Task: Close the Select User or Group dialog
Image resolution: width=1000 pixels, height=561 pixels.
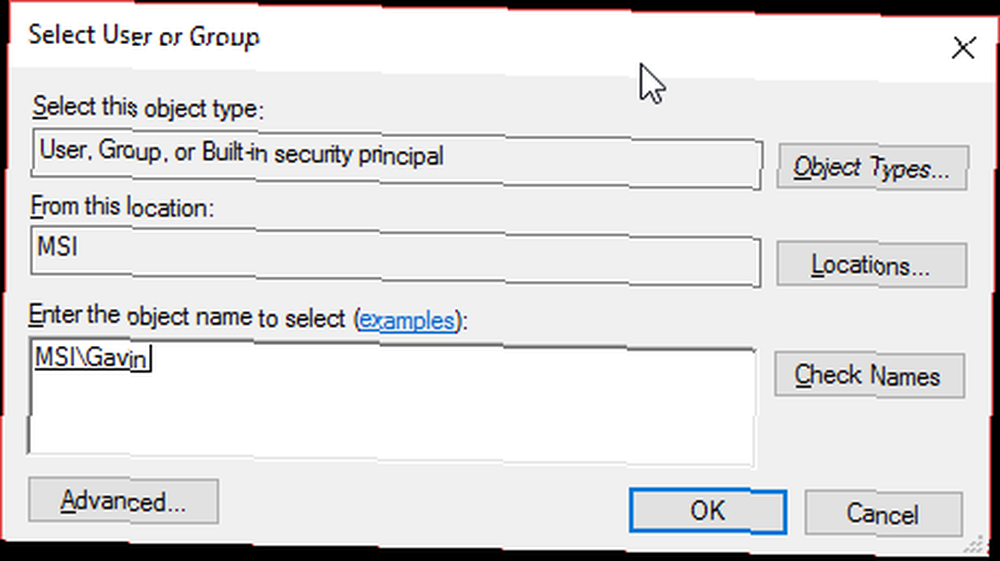Action: point(963,48)
